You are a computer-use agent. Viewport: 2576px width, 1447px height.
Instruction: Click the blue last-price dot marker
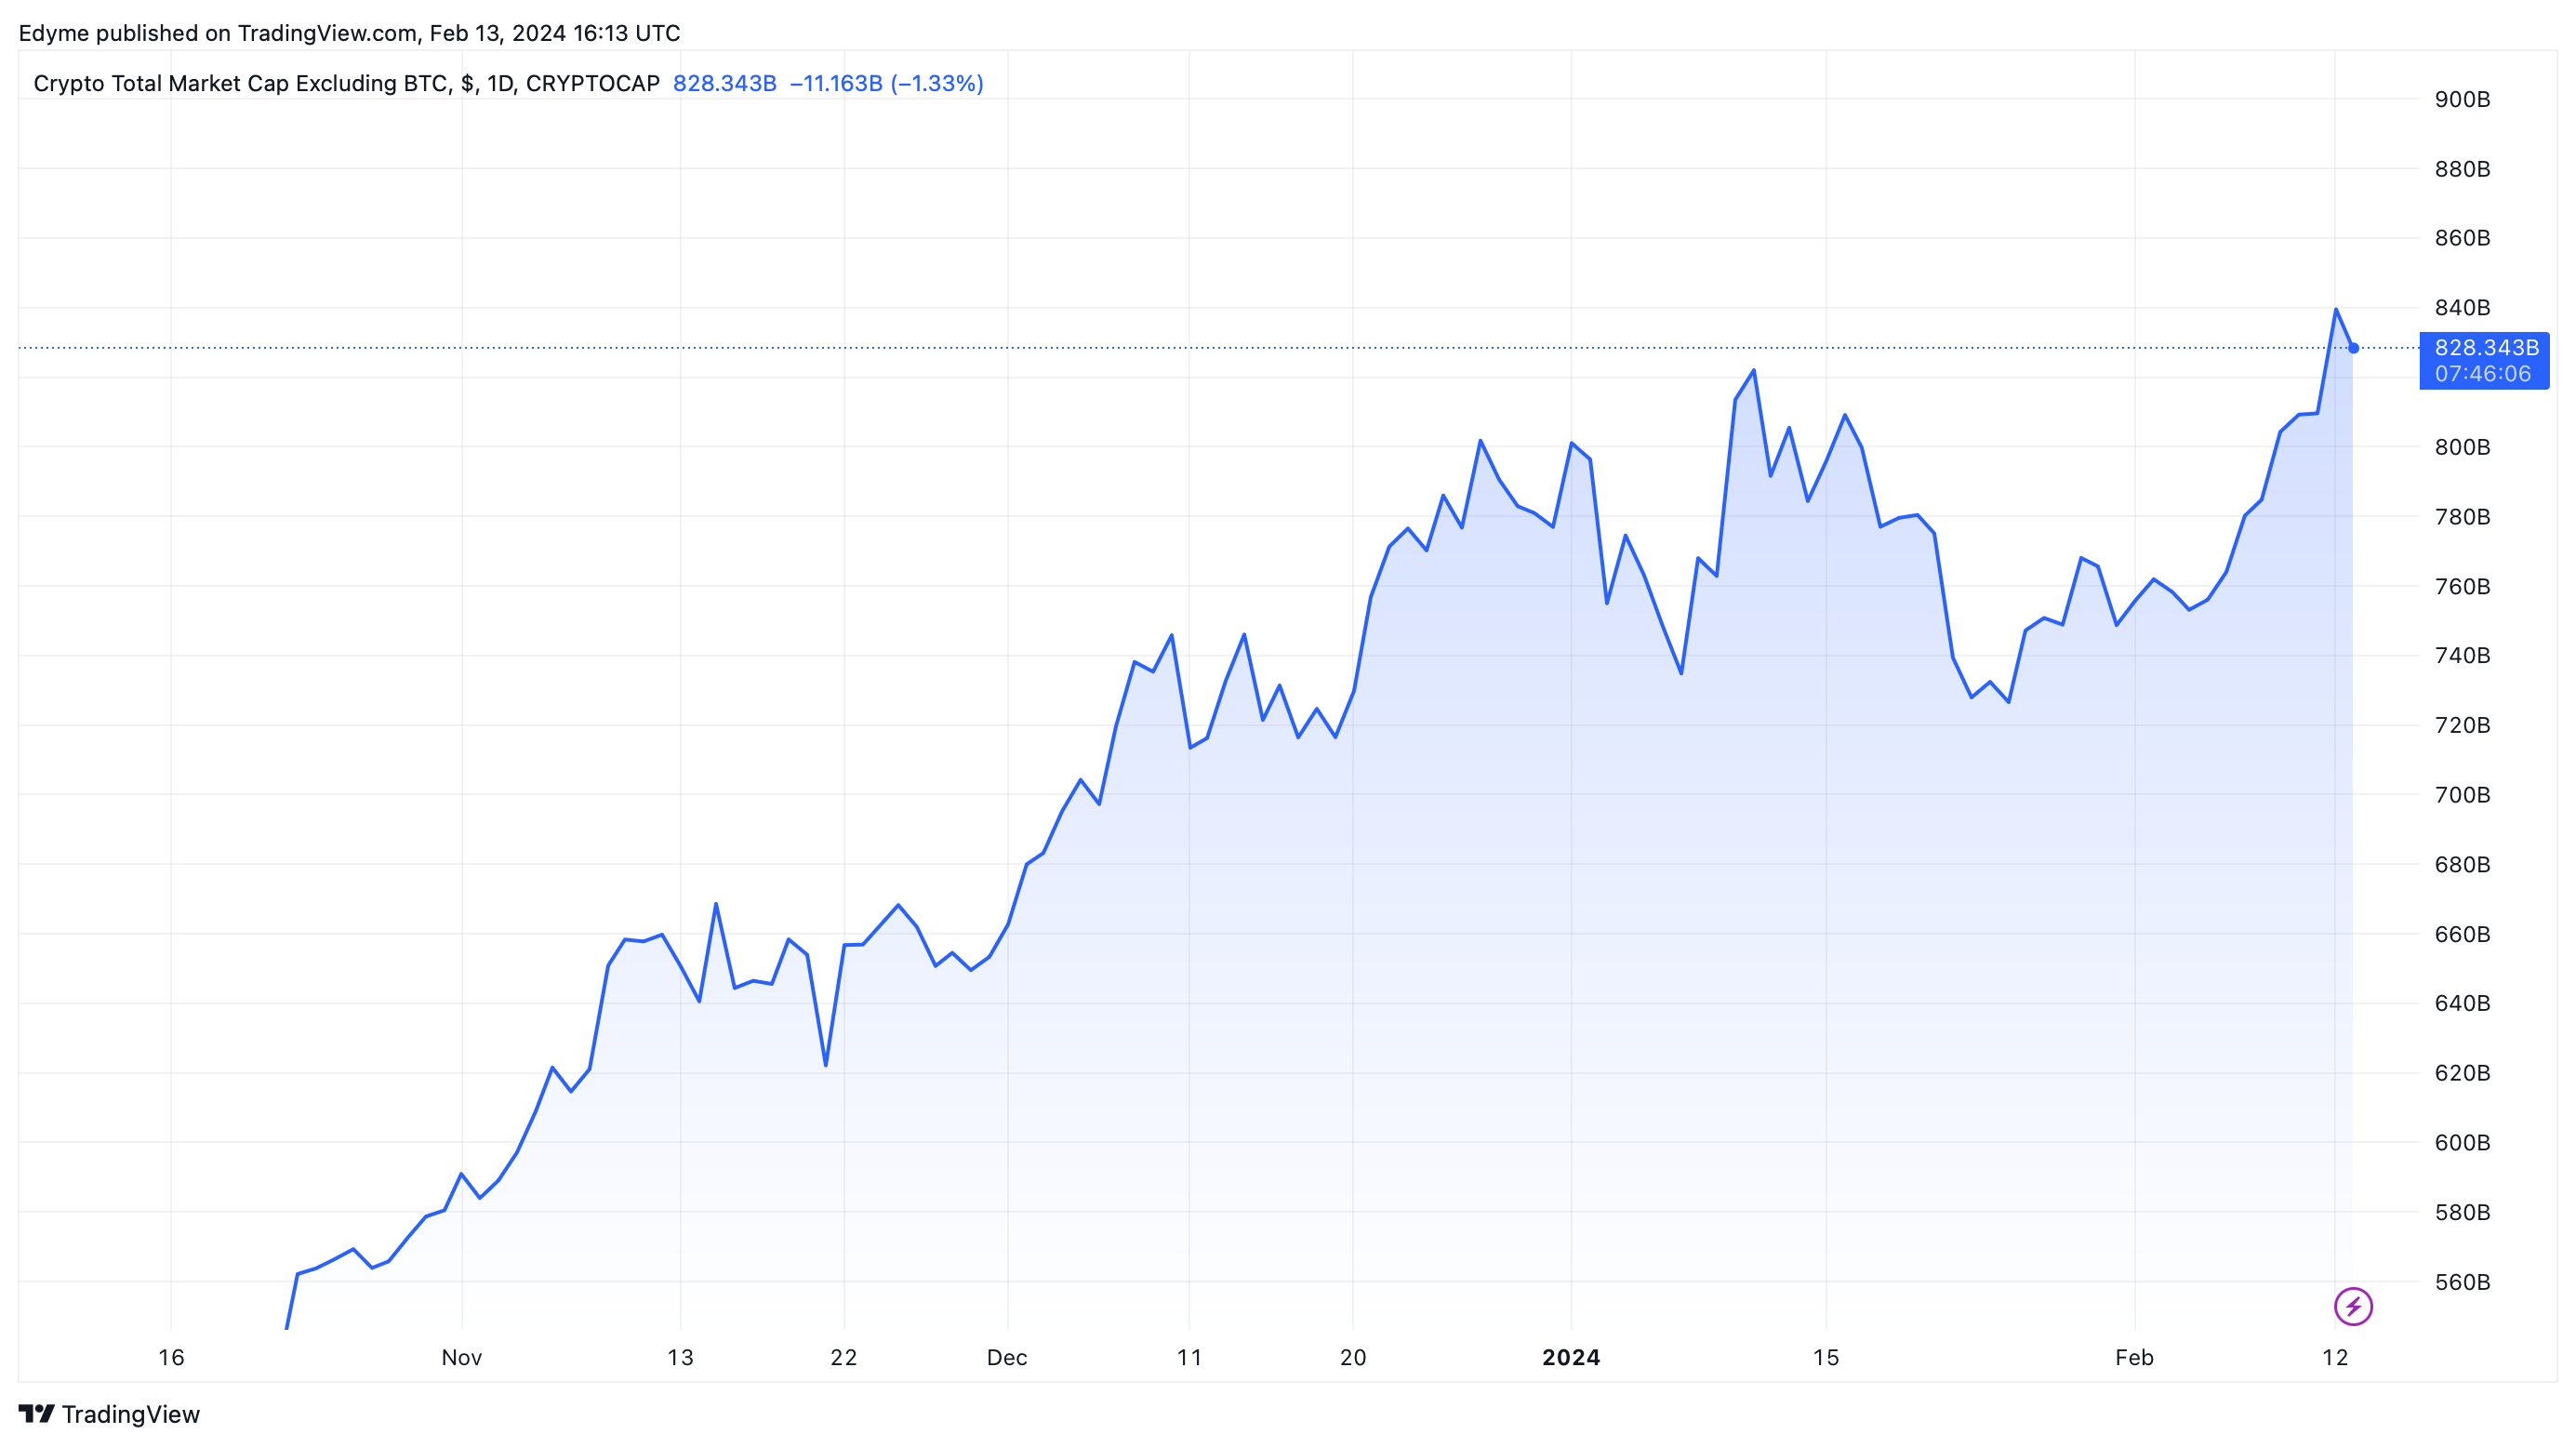click(2353, 348)
